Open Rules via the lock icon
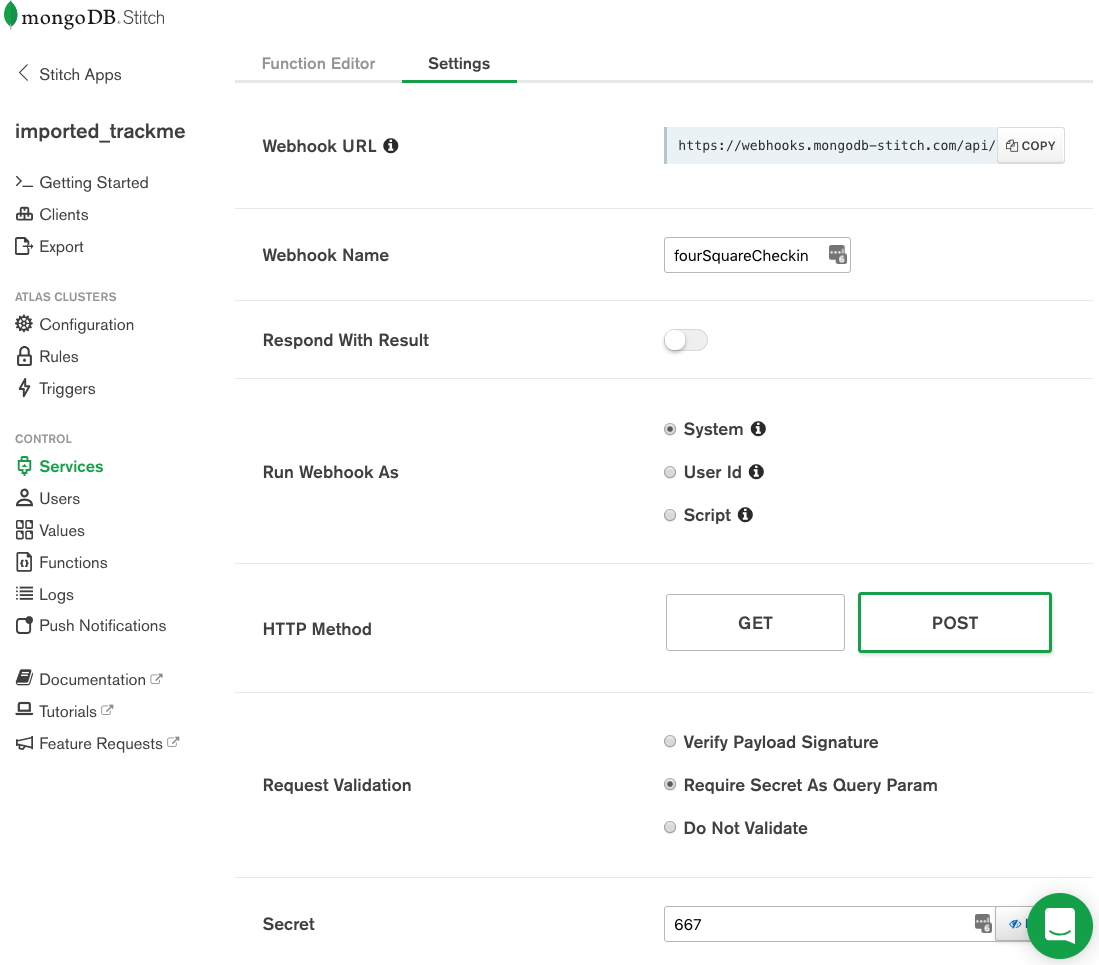This screenshot has height=965, width=1099. [x=60, y=356]
